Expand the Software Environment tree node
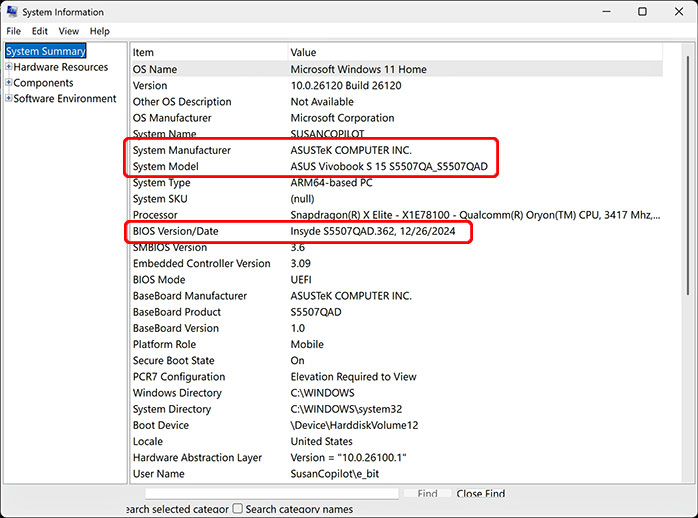 tap(9, 99)
